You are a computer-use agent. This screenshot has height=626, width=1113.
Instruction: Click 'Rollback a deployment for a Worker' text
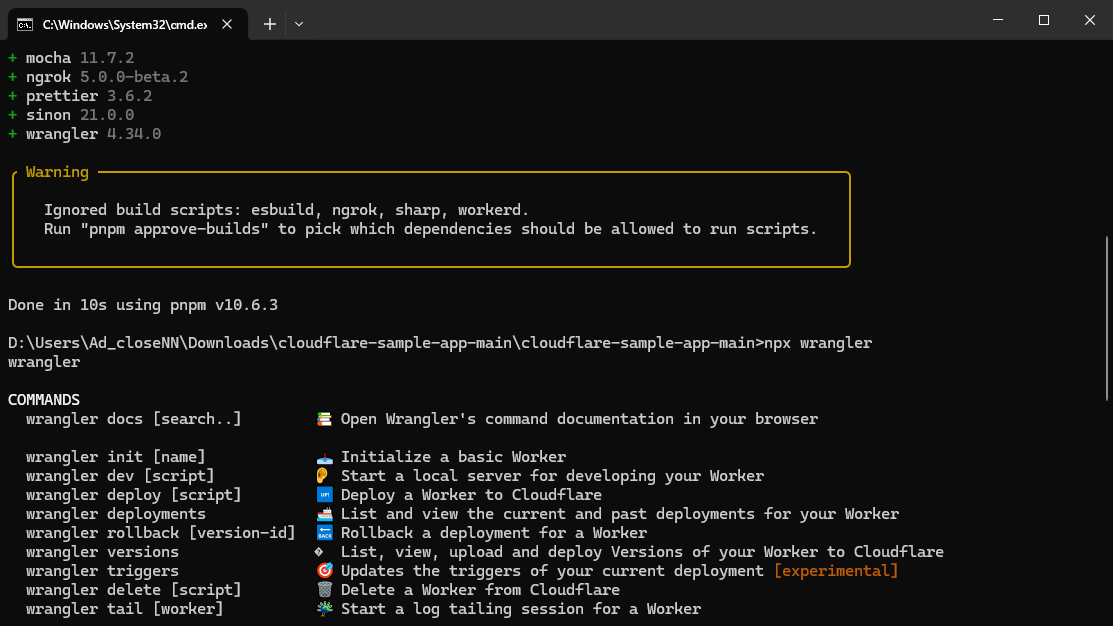(494, 533)
